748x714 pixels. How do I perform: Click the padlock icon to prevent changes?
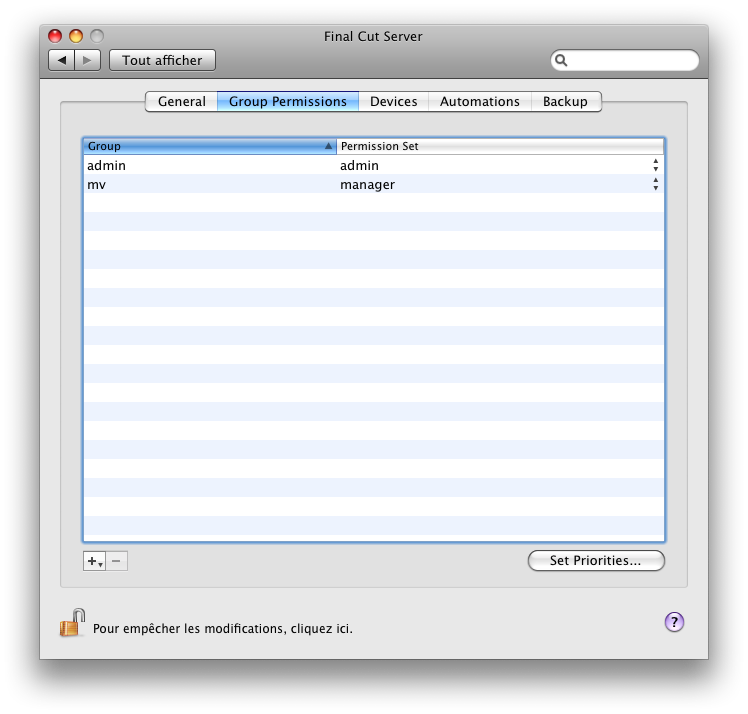coord(72,623)
